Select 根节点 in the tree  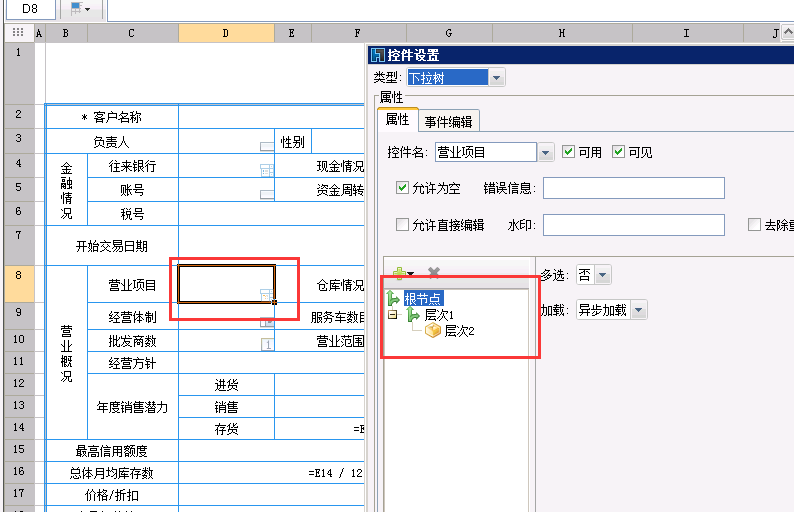click(423, 298)
